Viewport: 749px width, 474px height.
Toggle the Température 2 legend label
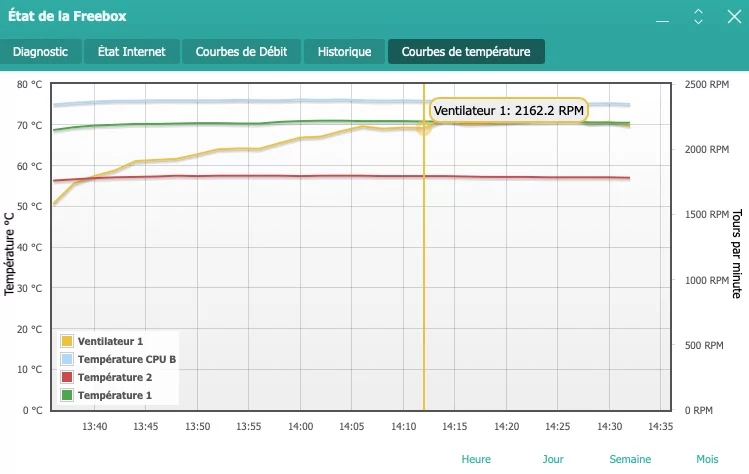pyautogui.click(x=115, y=377)
